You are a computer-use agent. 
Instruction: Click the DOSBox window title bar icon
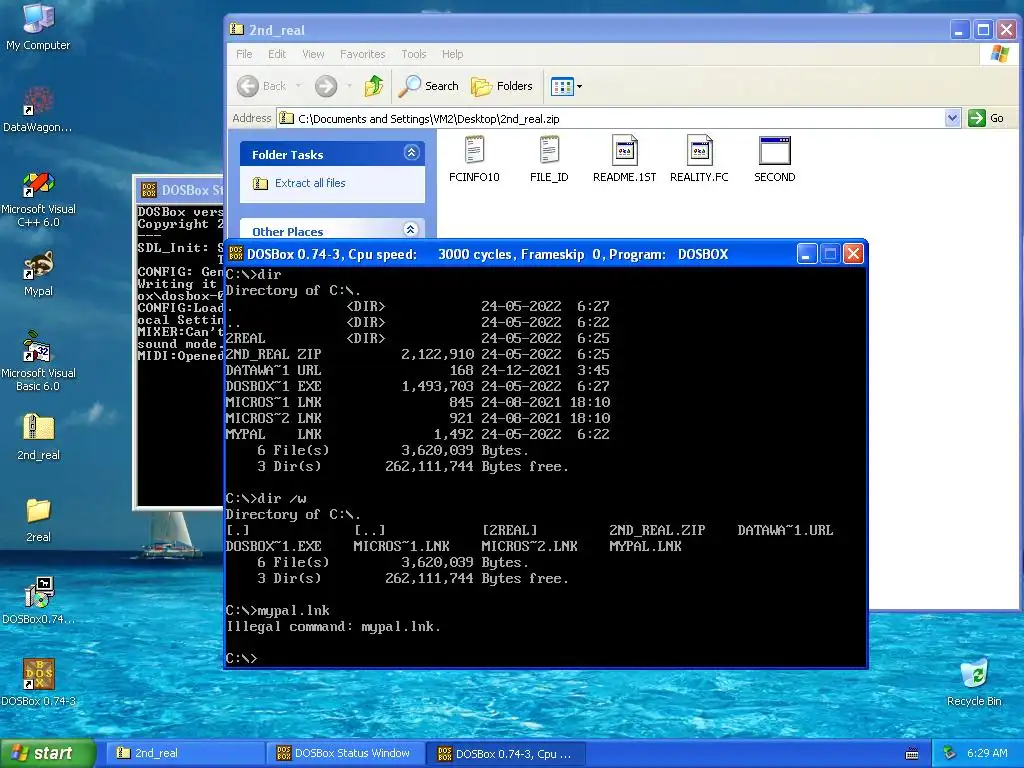coord(236,253)
